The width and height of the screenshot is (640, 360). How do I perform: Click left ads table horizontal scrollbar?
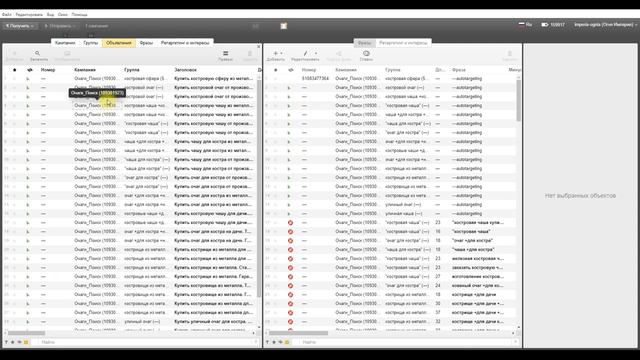27,333
